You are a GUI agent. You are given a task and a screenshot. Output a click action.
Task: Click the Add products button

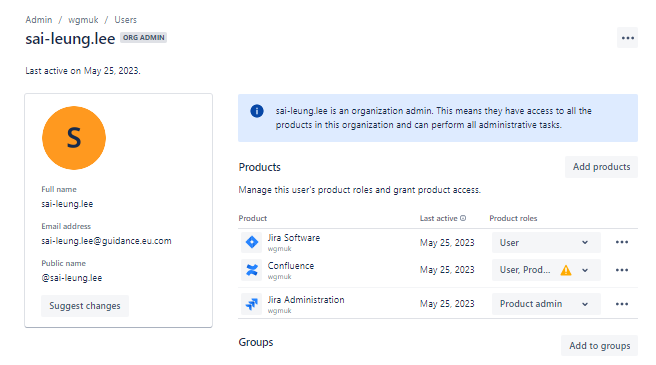pyautogui.click(x=601, y=167)
